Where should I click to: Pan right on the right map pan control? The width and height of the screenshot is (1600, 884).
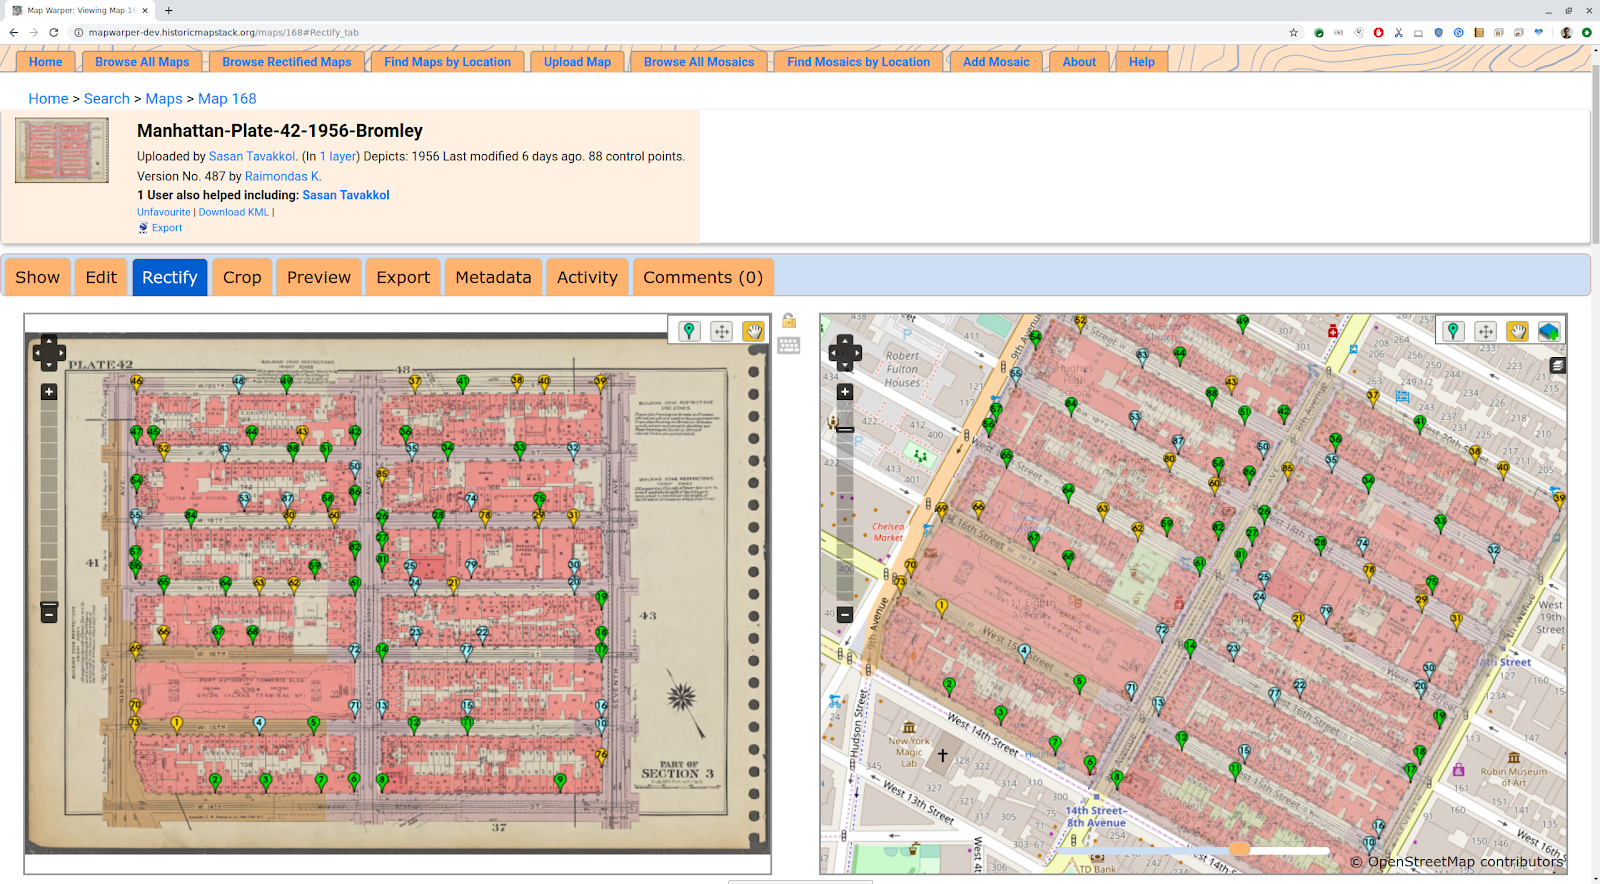coord(857,353)
